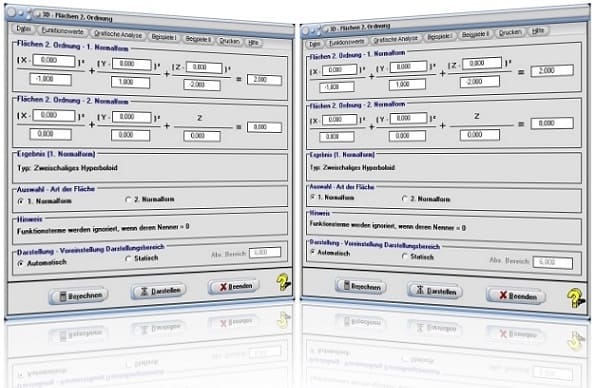
Task: Click Berechnen calculator button in the right window
Action: point(361,286)
